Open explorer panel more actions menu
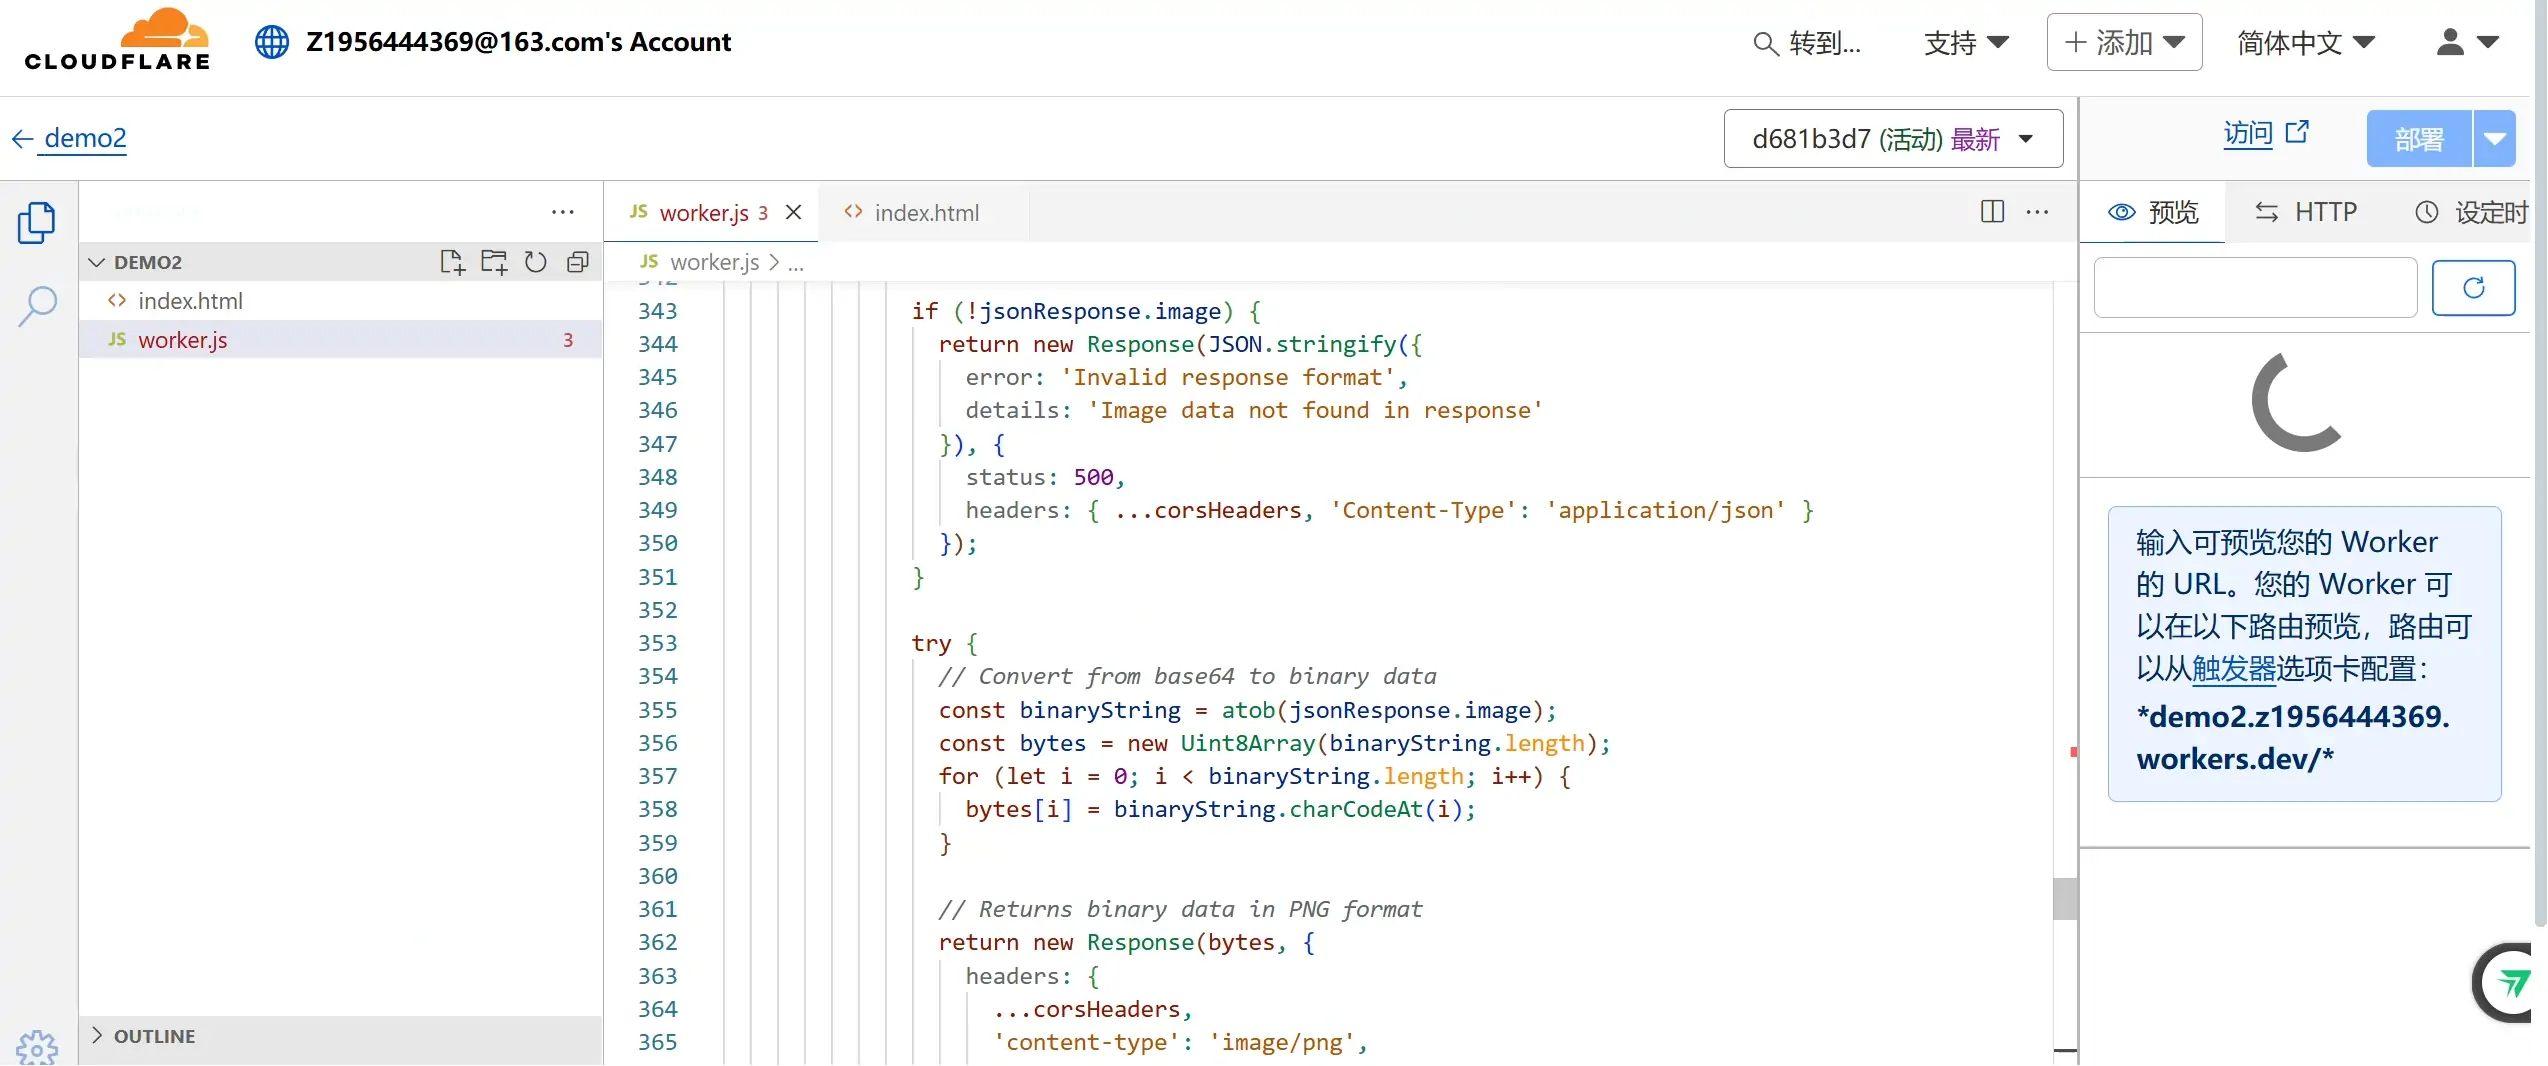 563,212
